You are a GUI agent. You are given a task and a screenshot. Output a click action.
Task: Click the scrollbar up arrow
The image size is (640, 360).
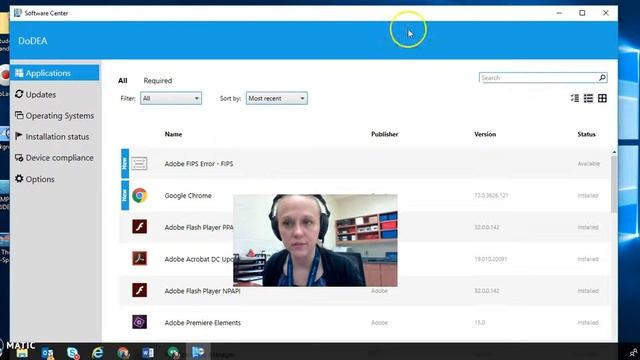click(614, 152)
